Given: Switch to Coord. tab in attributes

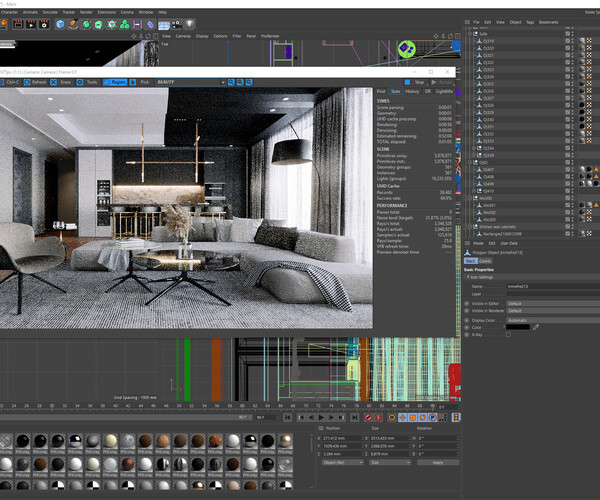Looking at the screenshot, I should tap(485, 261).
